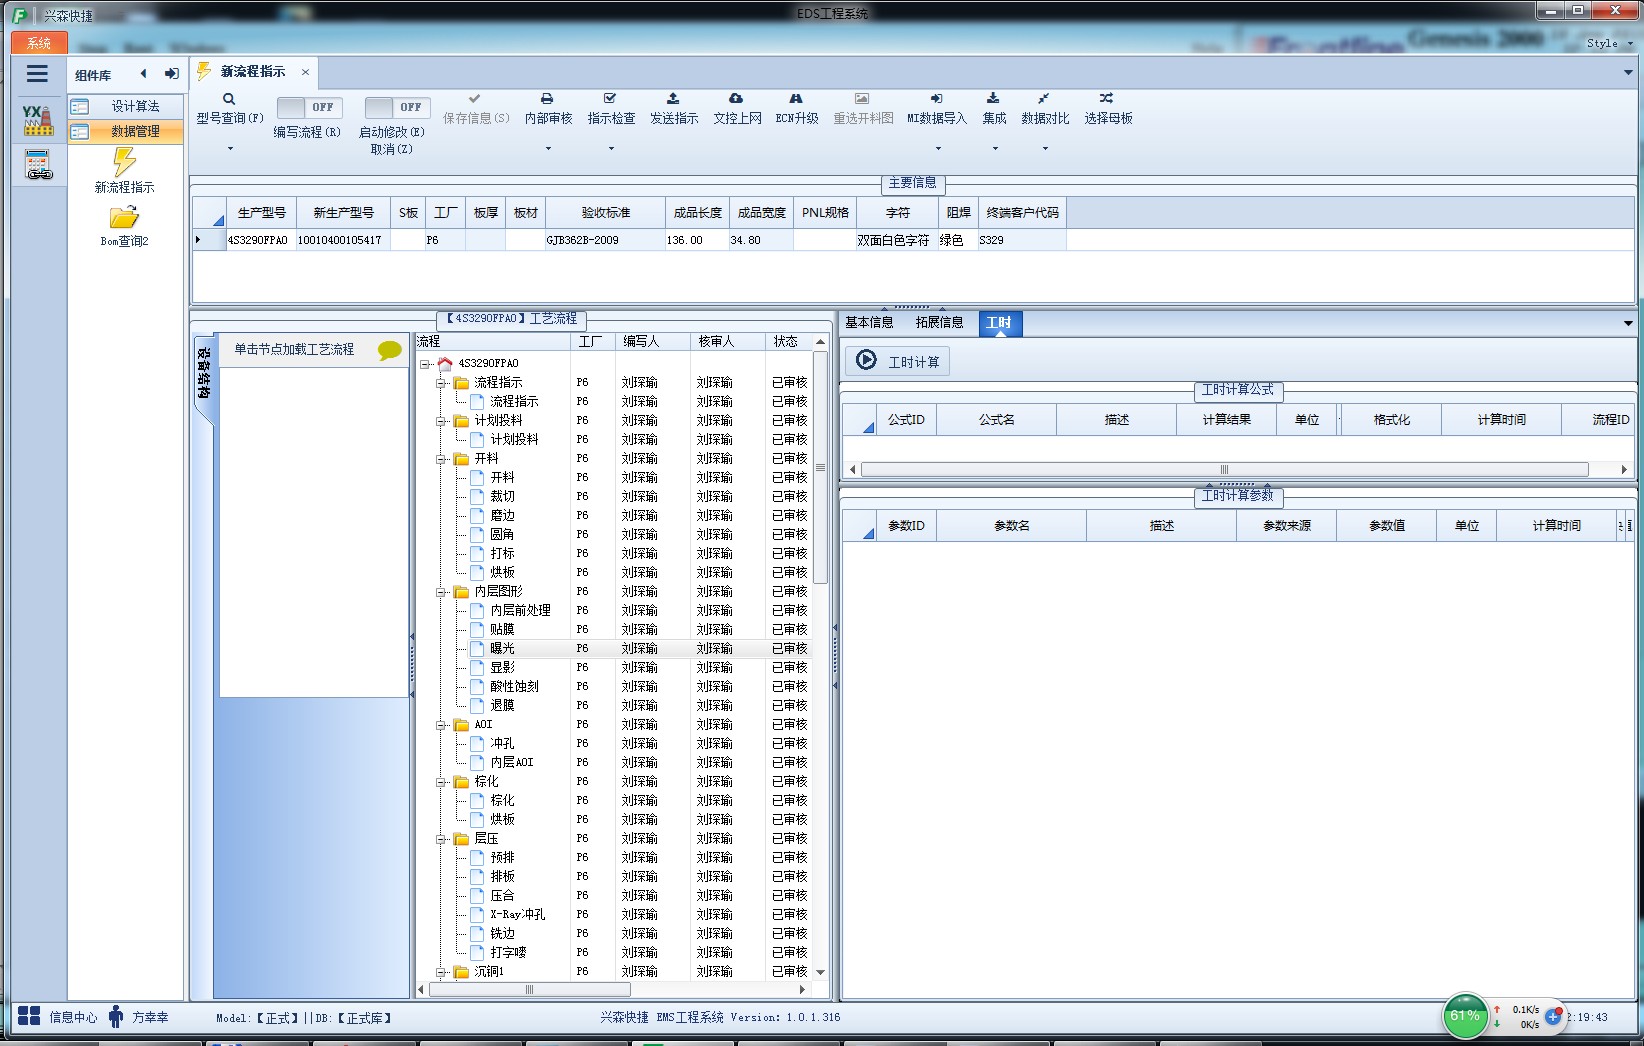
Task: Click the 组件库 pin/login arrow icon
Action: coord(172,74)
